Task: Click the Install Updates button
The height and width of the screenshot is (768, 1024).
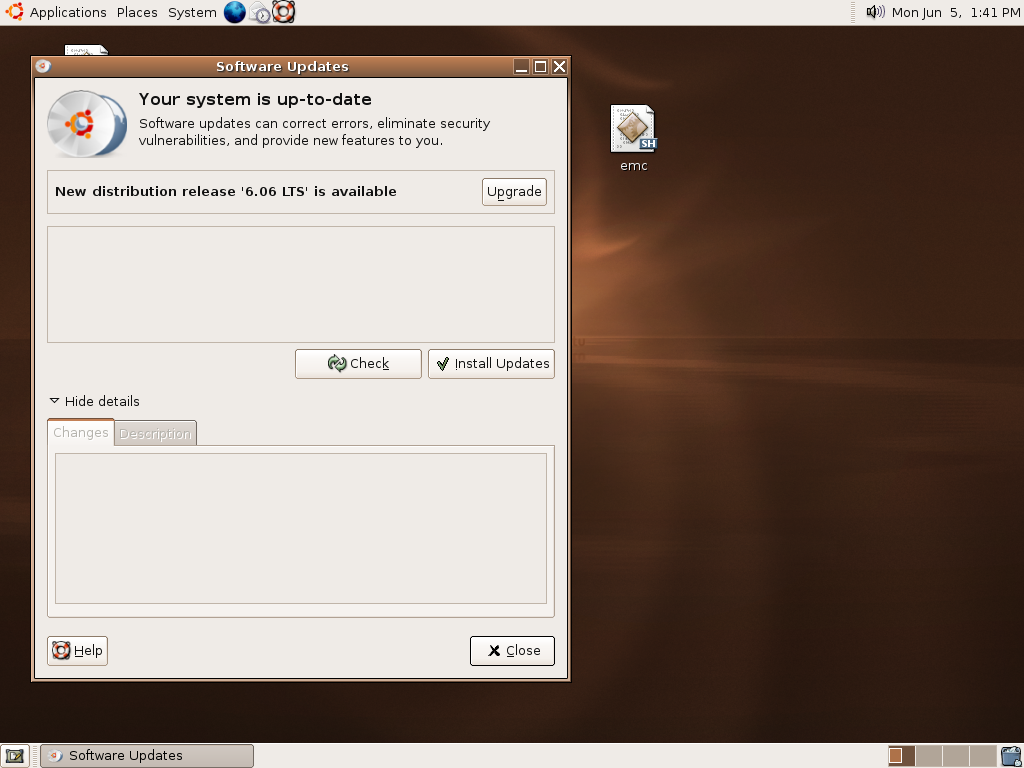Action: tap(491, 364)
